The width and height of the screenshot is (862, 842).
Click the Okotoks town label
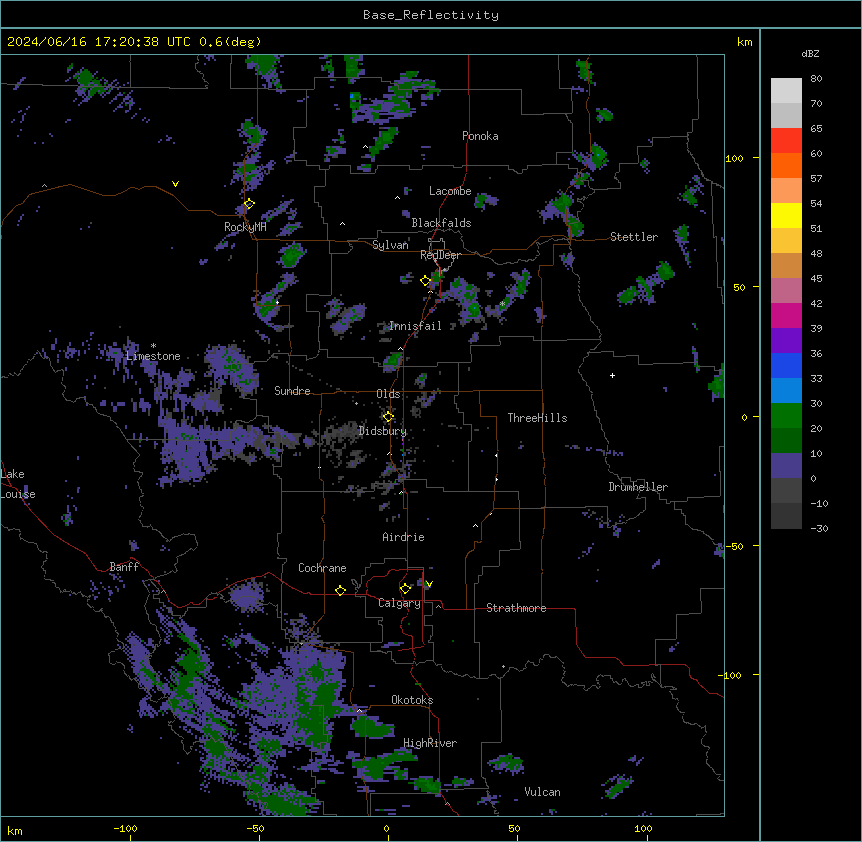click(x=412, y=700)
